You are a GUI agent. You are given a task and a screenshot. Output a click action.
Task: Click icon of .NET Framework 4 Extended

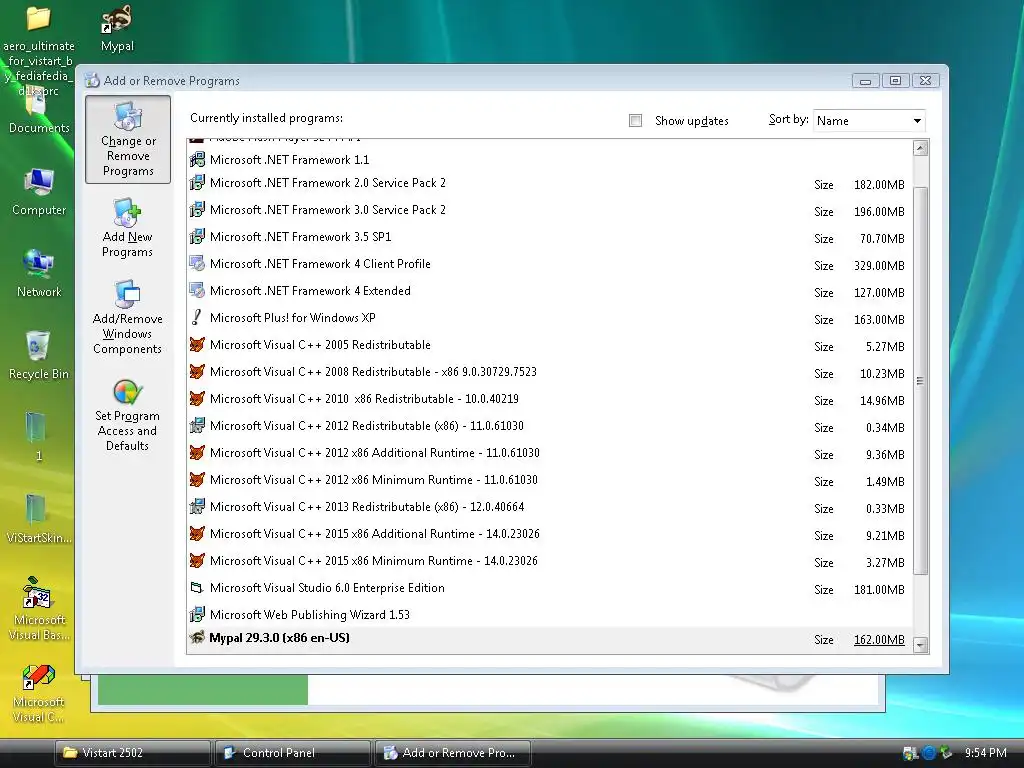coord(197,291)
